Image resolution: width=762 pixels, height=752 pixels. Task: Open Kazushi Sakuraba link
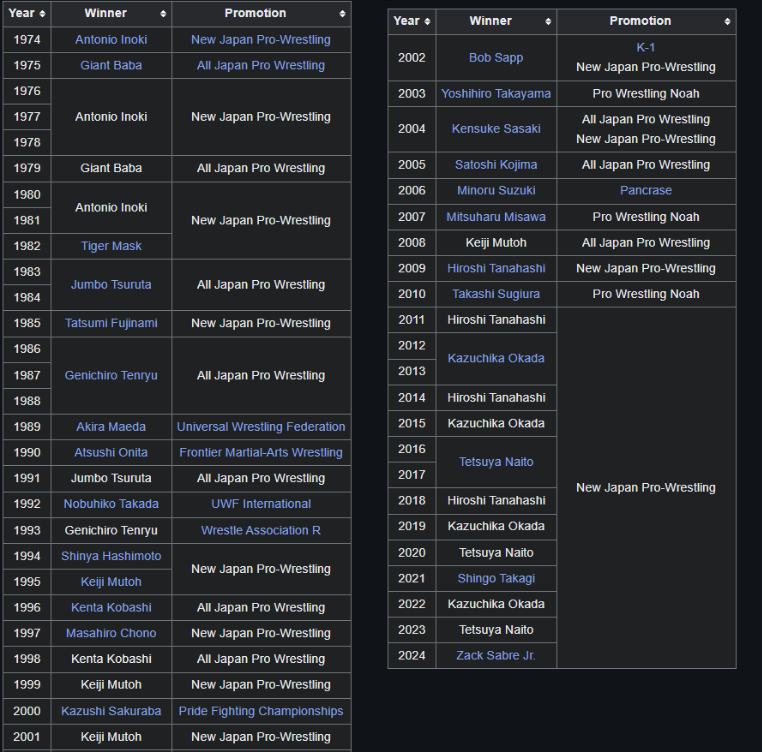point(111,711)
